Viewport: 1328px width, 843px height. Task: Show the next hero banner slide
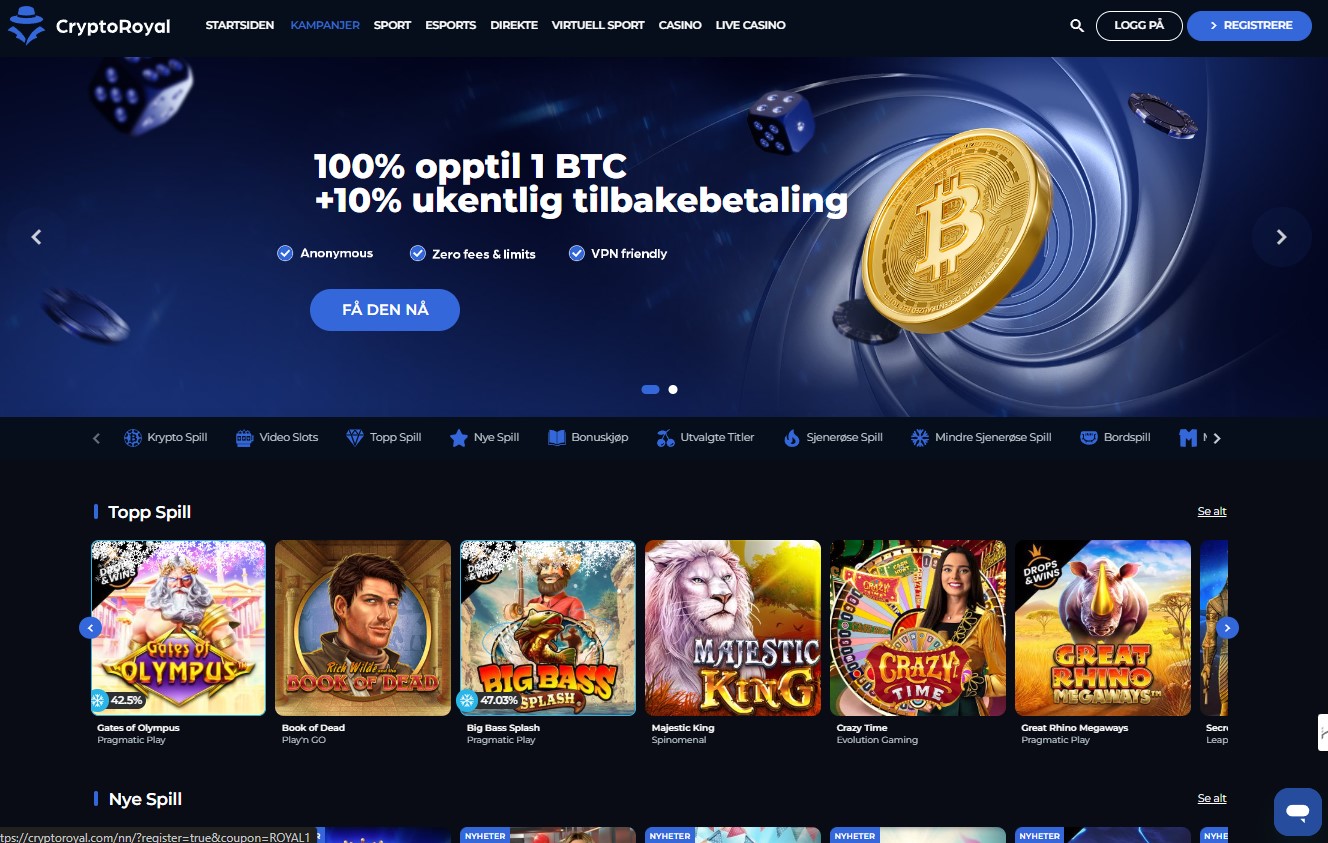pyautogui.click(x=1281, y=237)
